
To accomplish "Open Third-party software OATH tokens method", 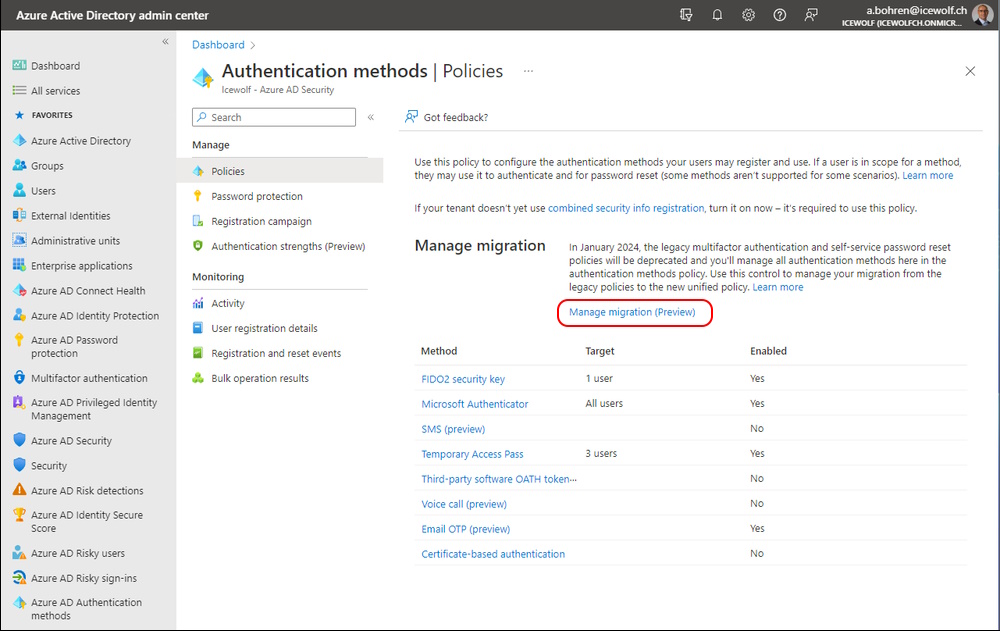I will click(x=499, y=479).
